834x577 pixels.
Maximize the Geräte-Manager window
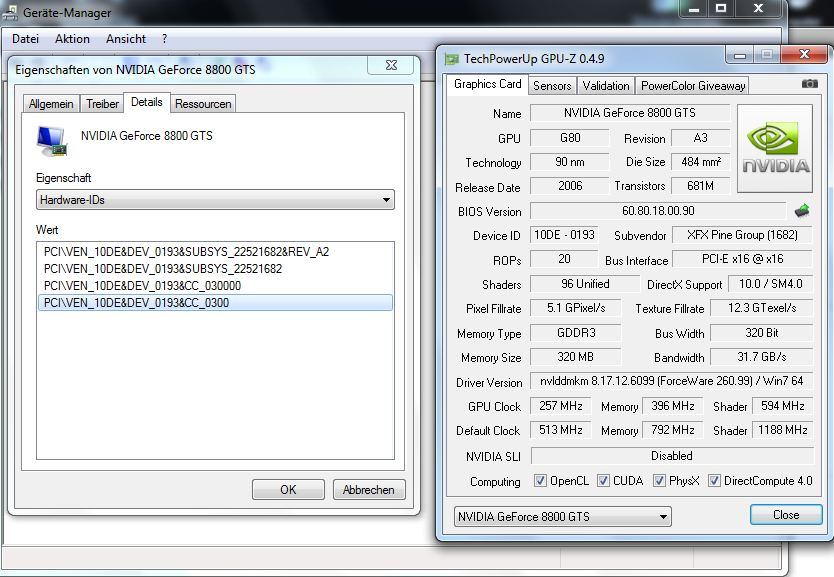[721, 9]
